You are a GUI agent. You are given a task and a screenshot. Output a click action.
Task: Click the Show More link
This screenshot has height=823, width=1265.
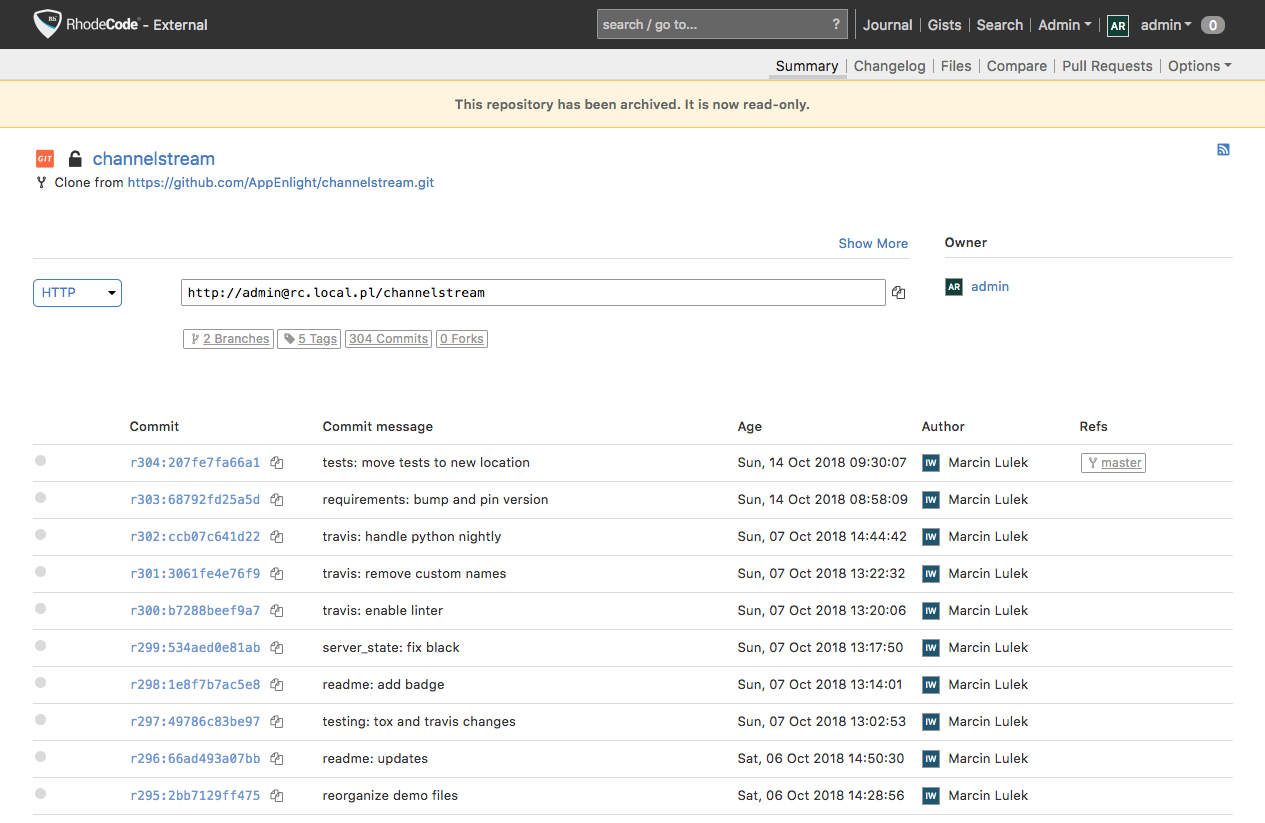[873, 243]
